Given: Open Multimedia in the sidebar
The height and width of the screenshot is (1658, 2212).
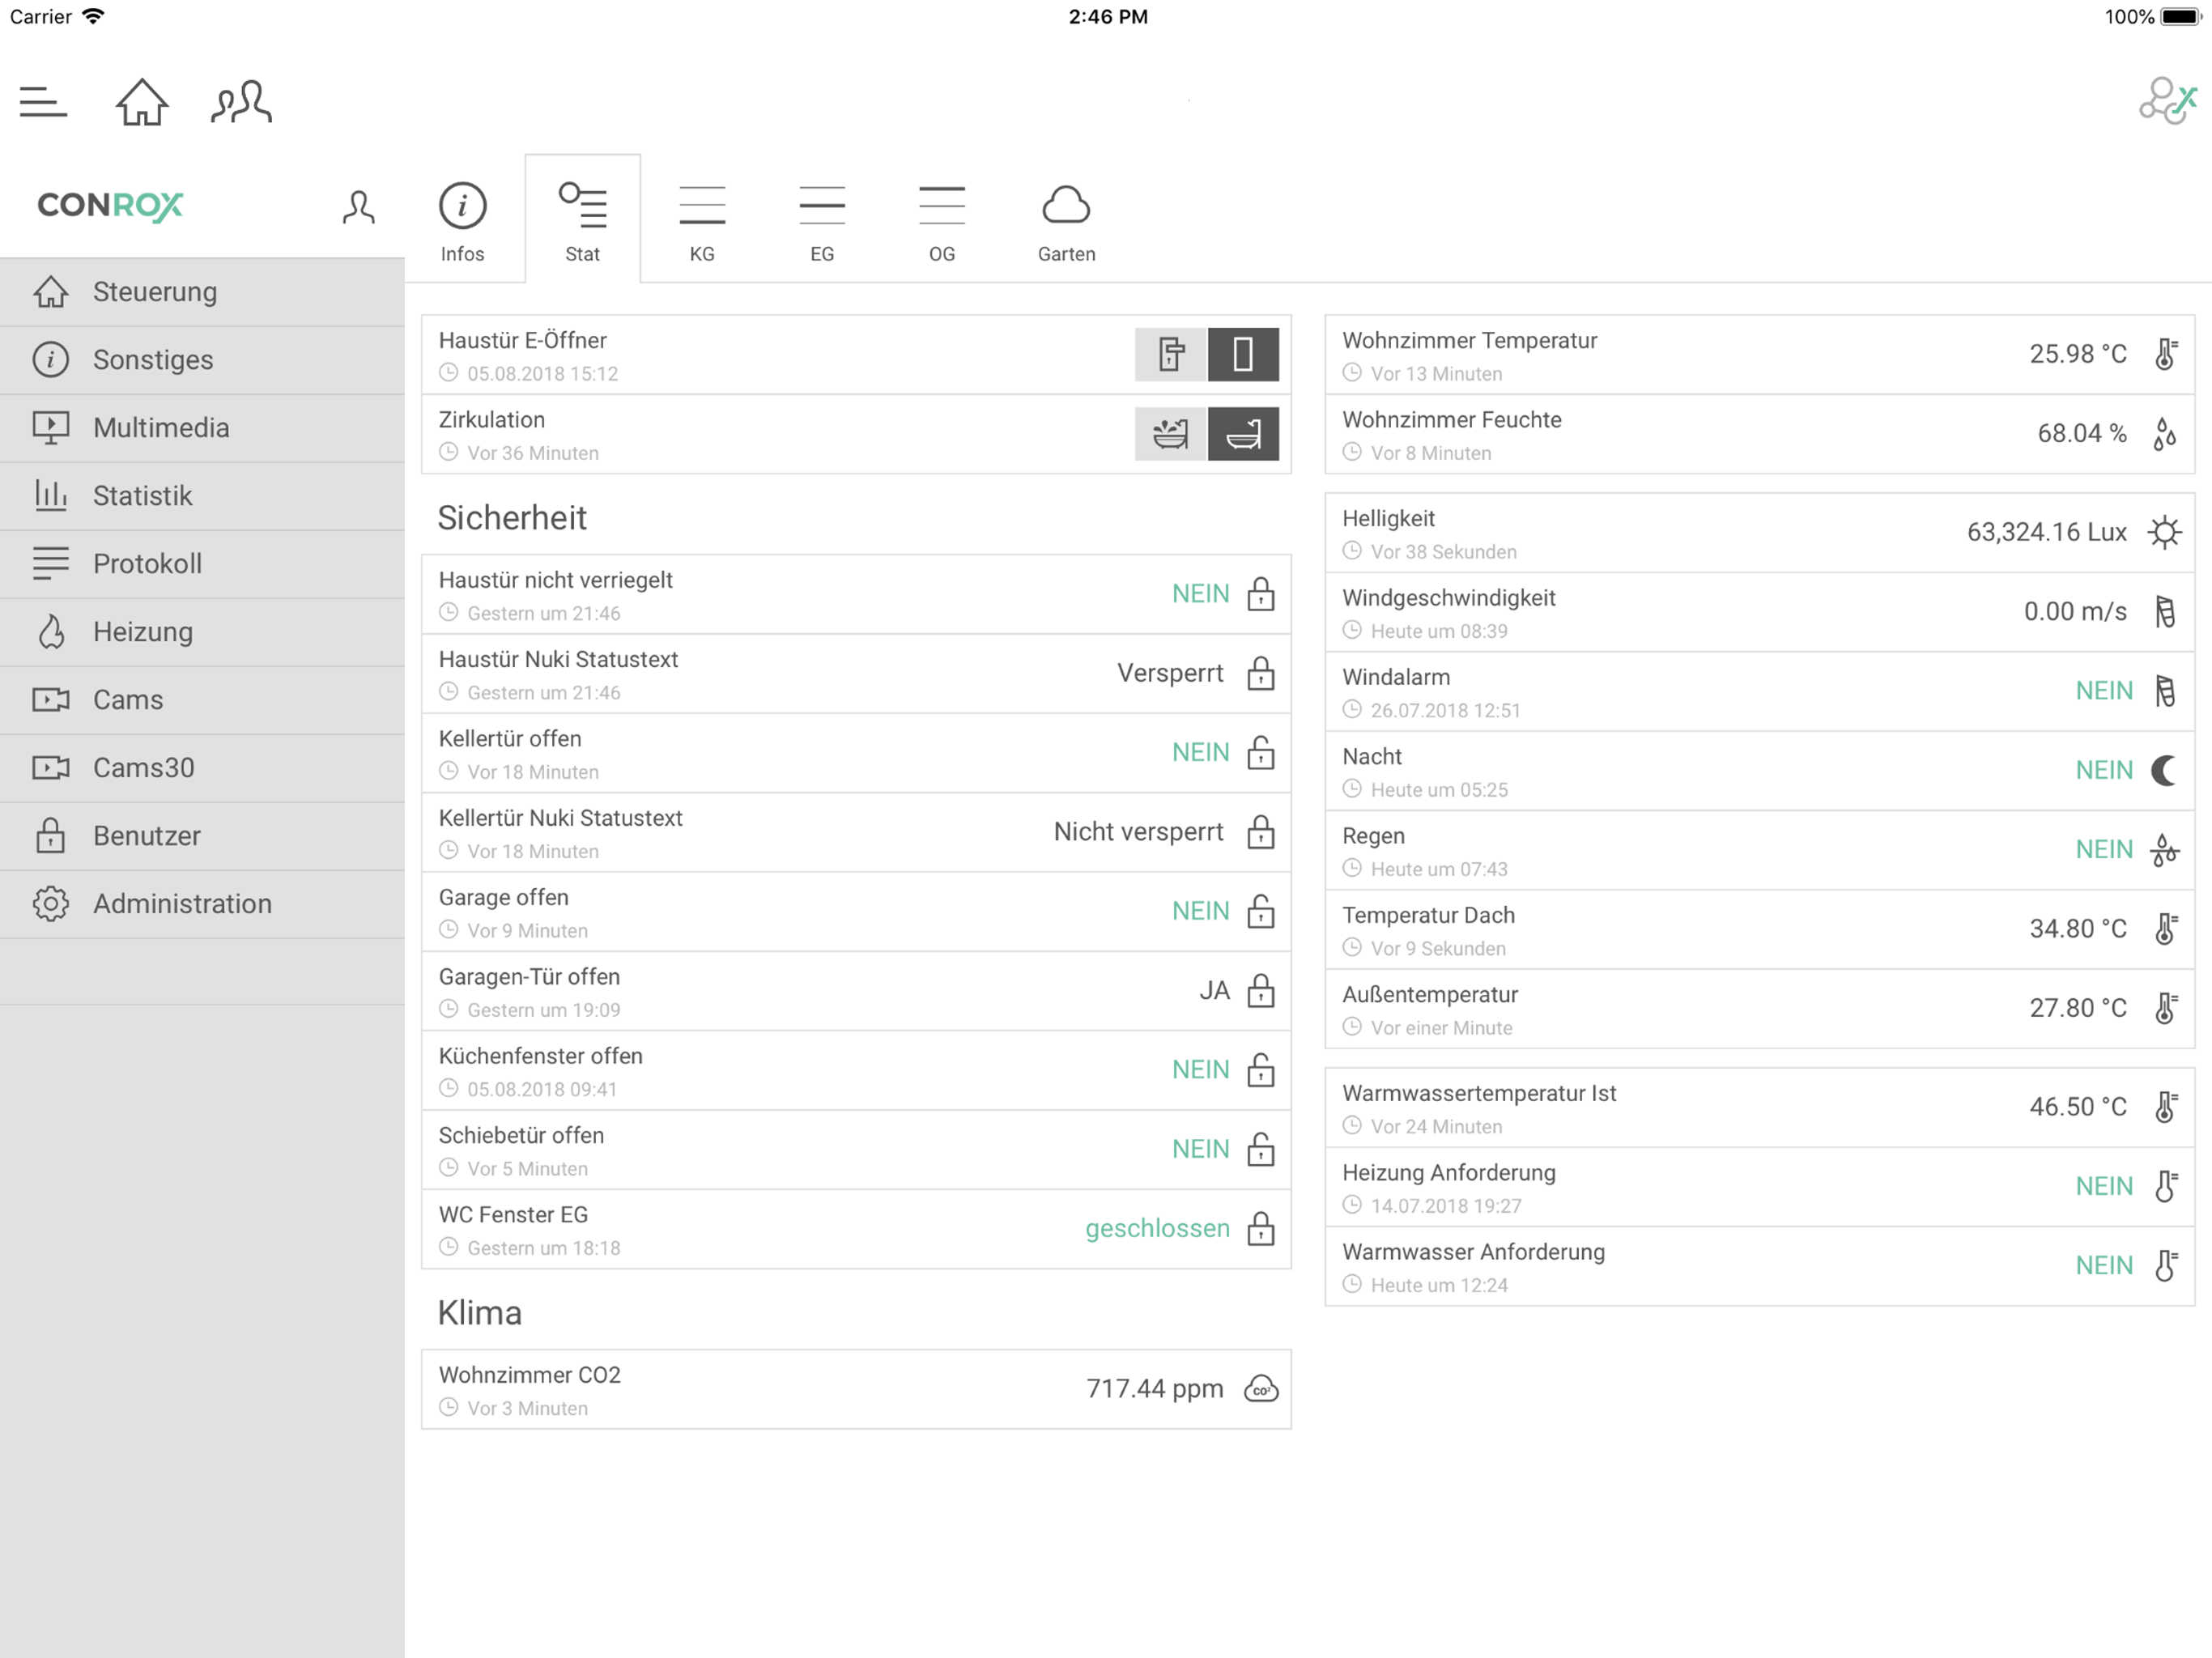Looking at the screenshot, I should (x=202, y=428).
